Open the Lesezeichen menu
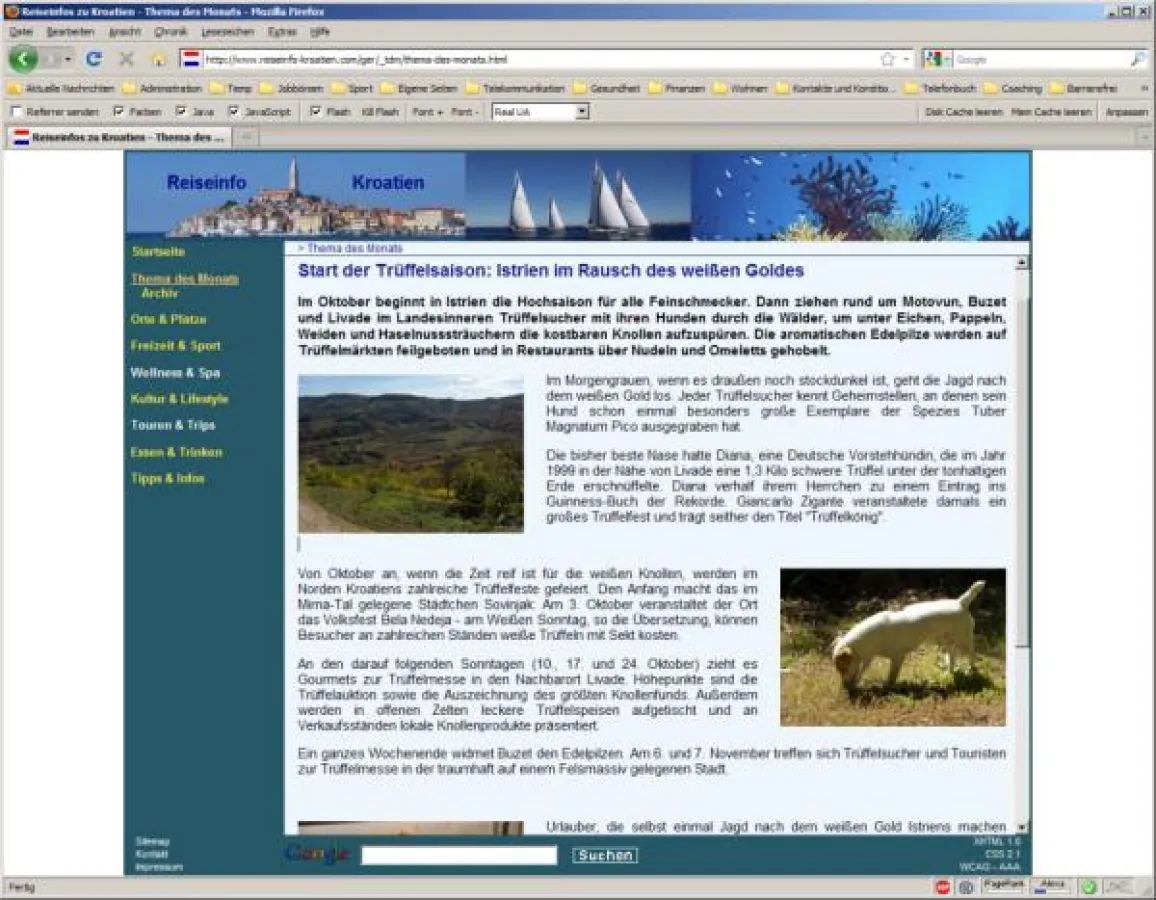The width and height of the screenshot is (1156, 900). (222, 32)
